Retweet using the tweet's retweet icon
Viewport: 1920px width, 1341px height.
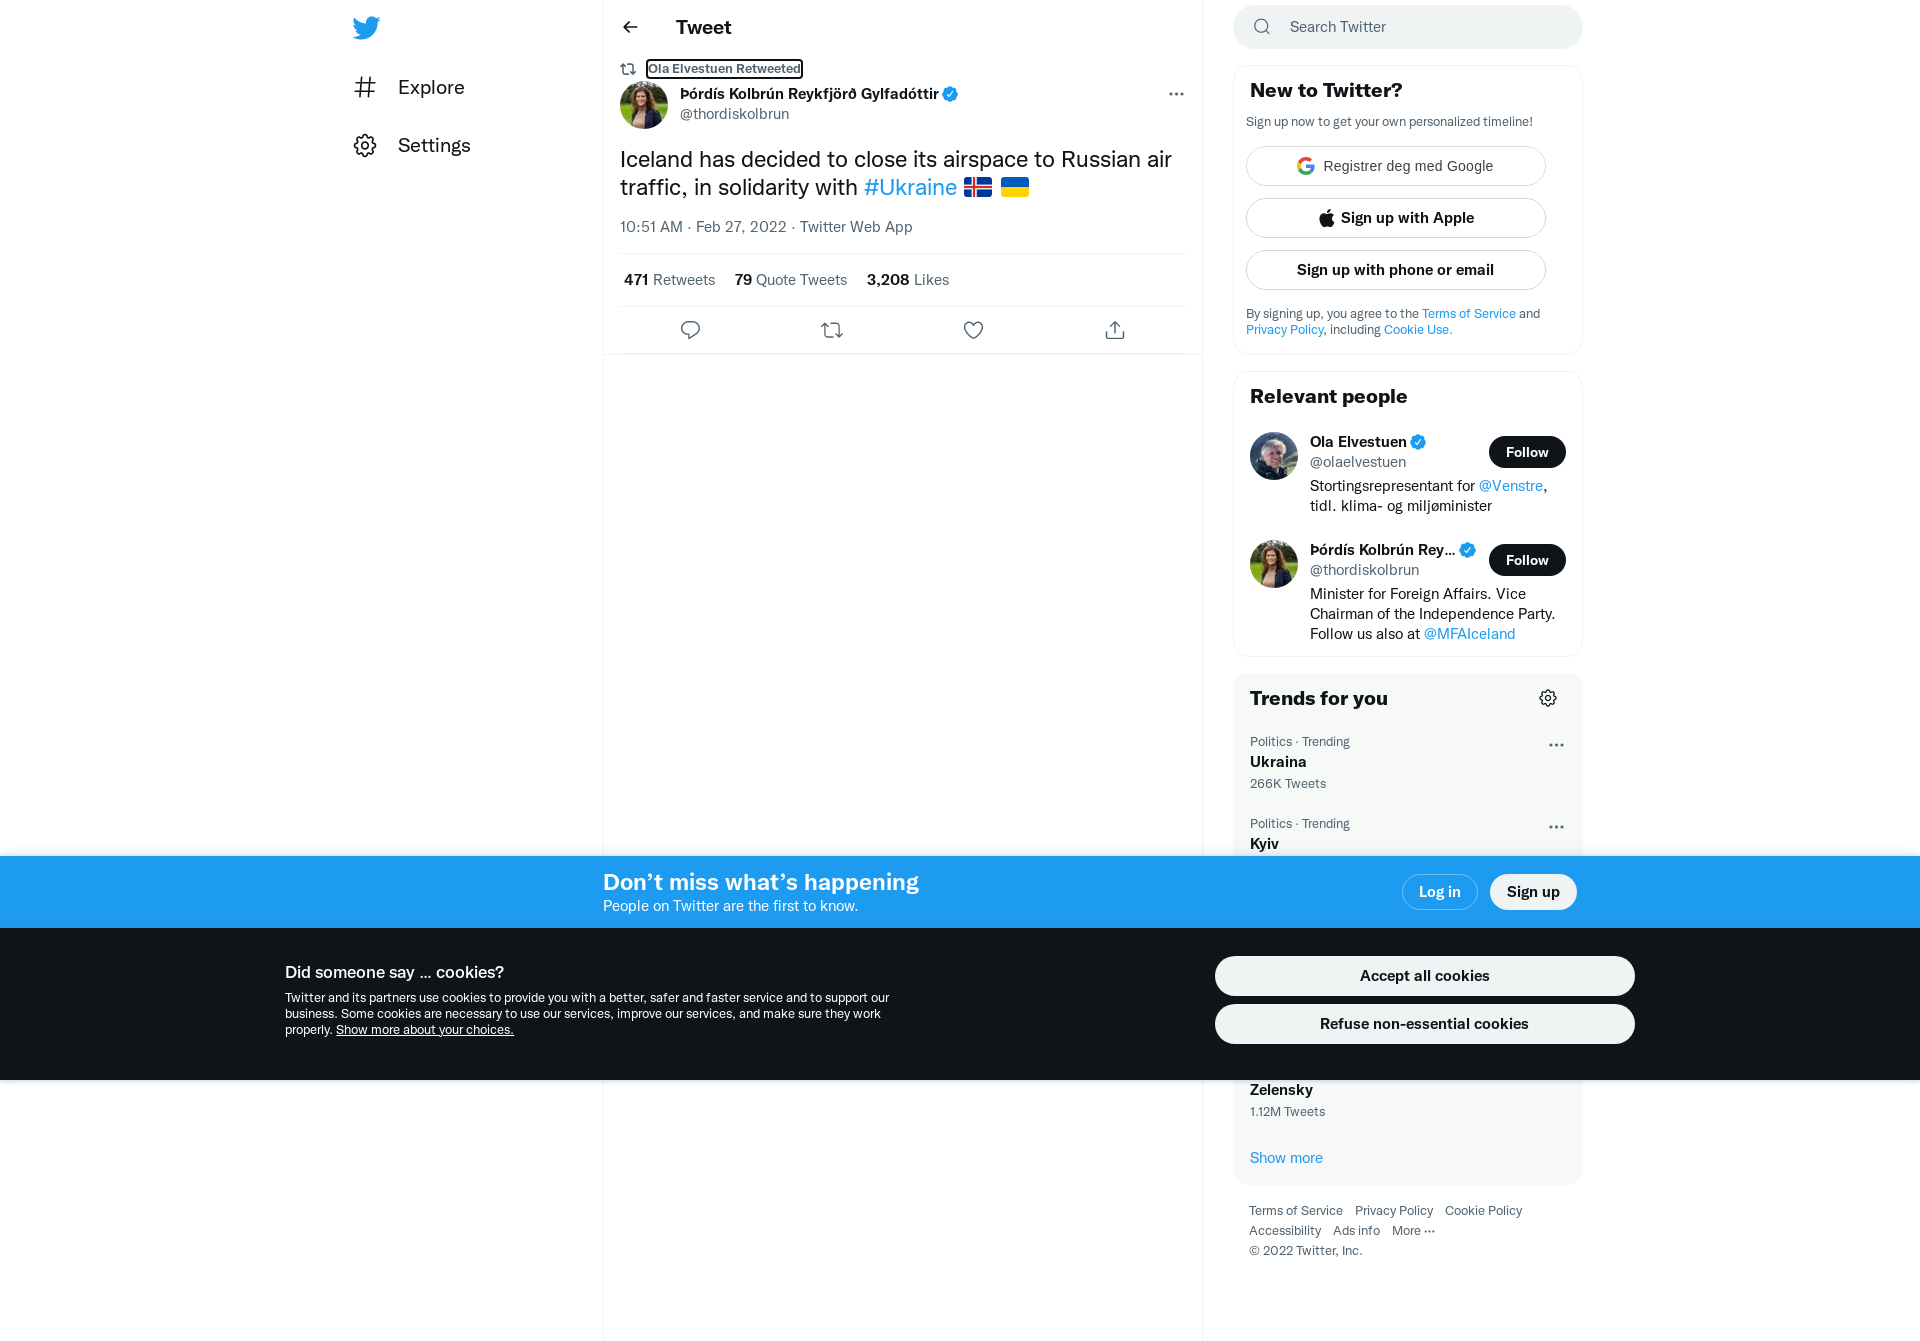[832, 330]
